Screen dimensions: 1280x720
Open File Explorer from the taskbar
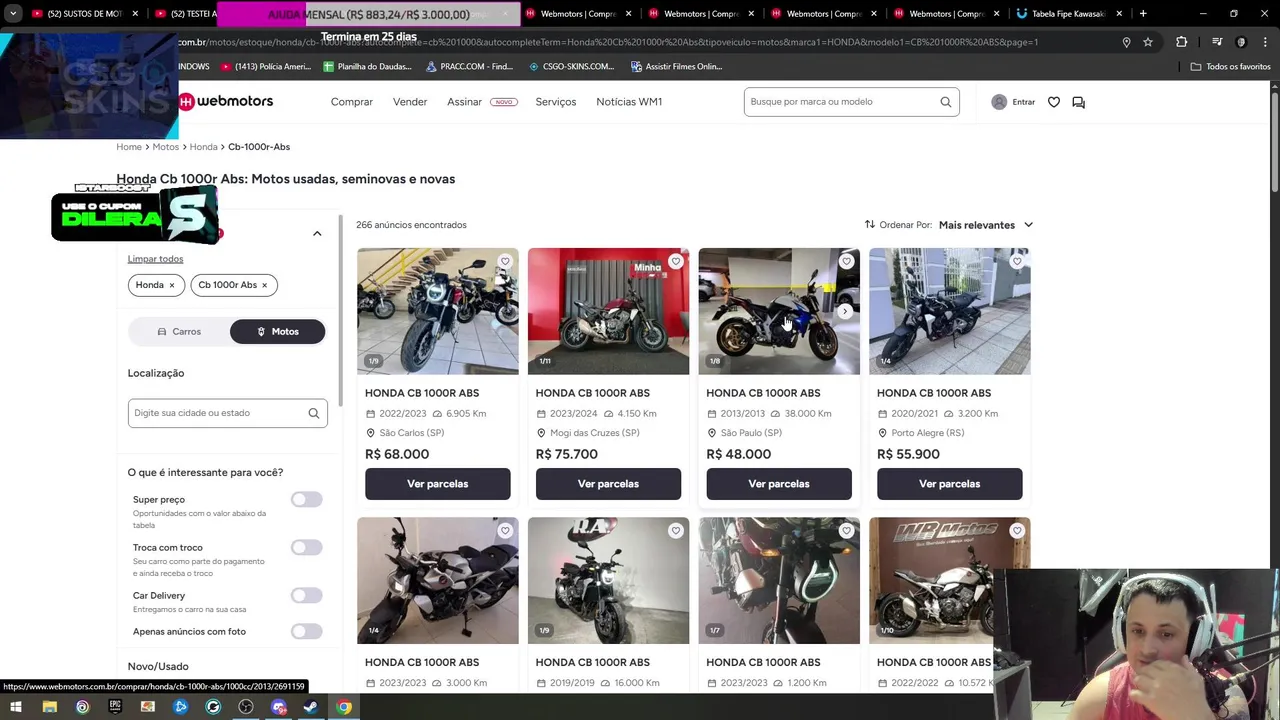50,707
